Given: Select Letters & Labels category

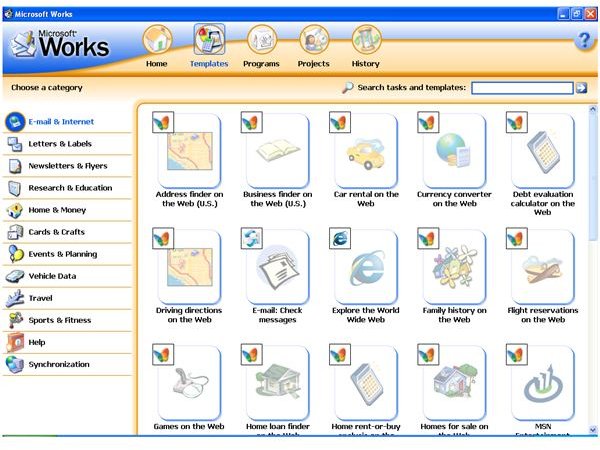Looking at the screenshot, I should (67, 144).
